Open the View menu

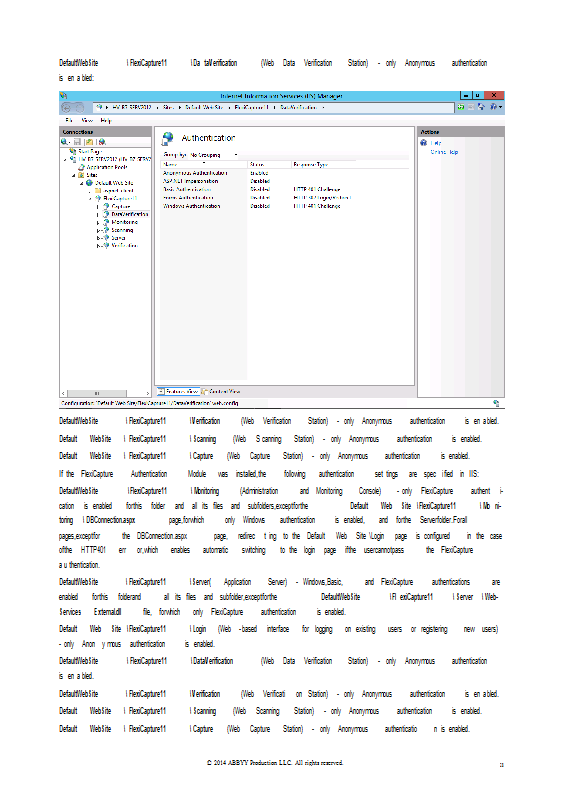(x=87, y=120)
